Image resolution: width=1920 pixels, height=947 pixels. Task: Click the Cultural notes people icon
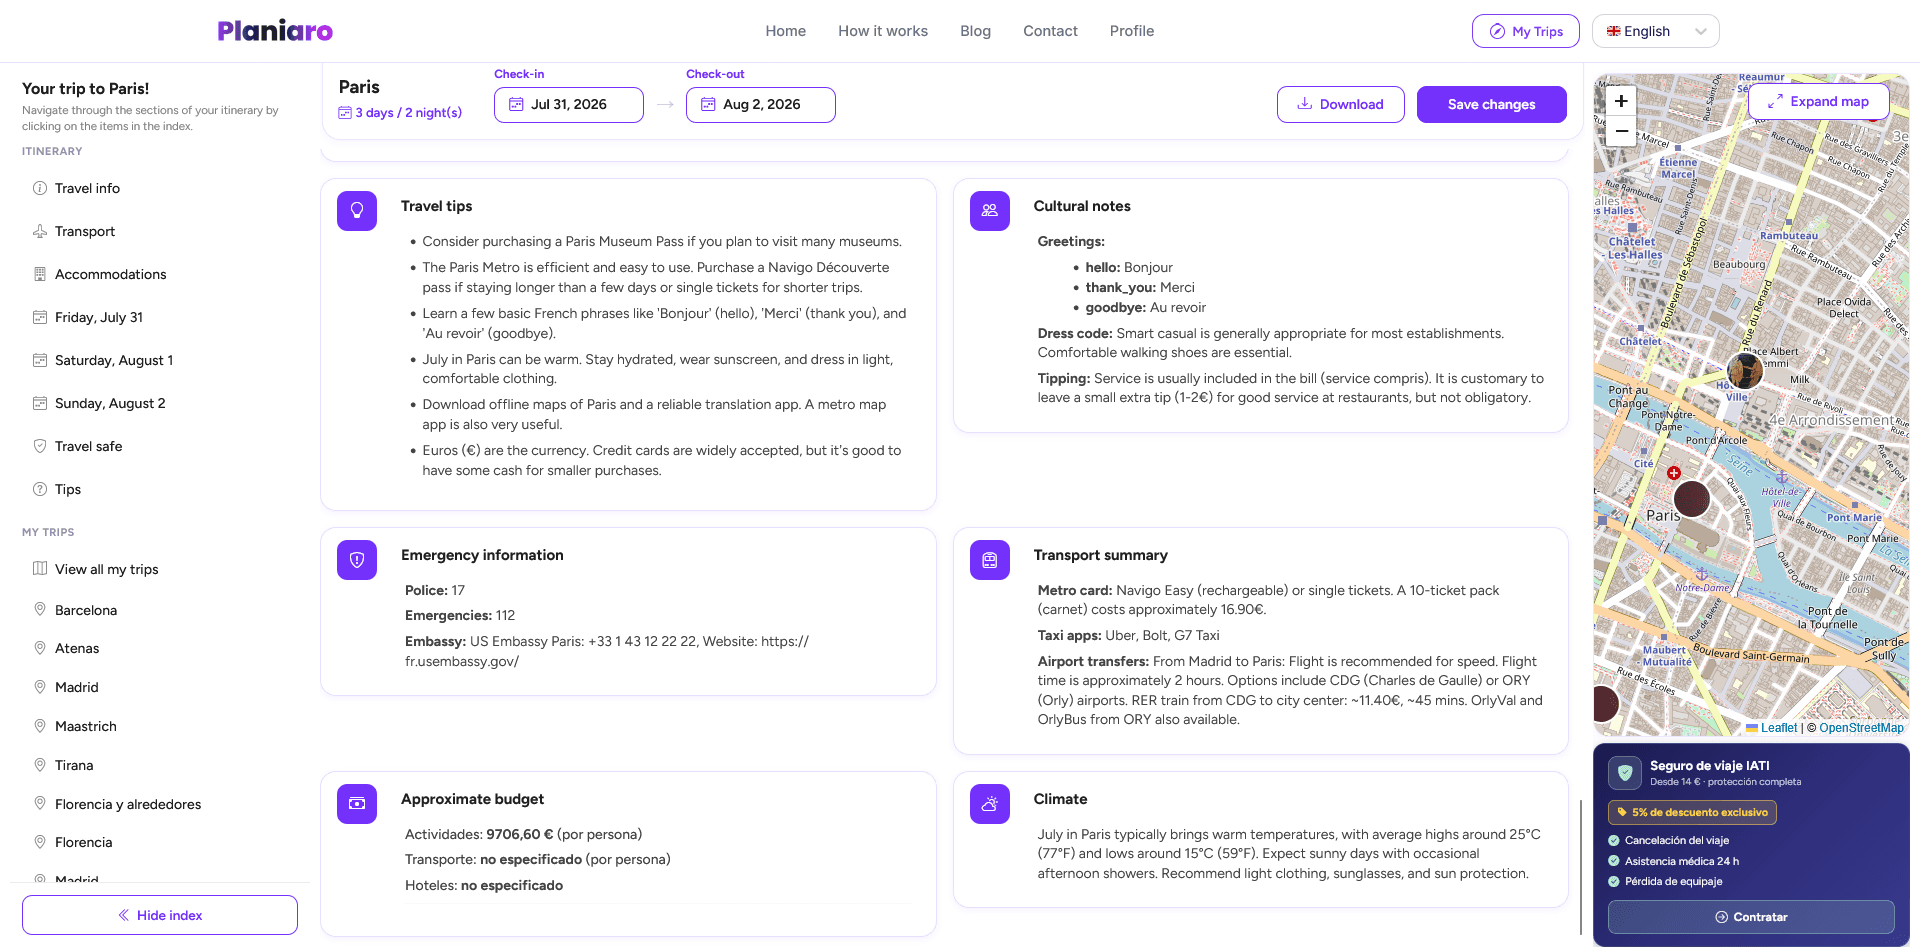click(x=990, y=211)
